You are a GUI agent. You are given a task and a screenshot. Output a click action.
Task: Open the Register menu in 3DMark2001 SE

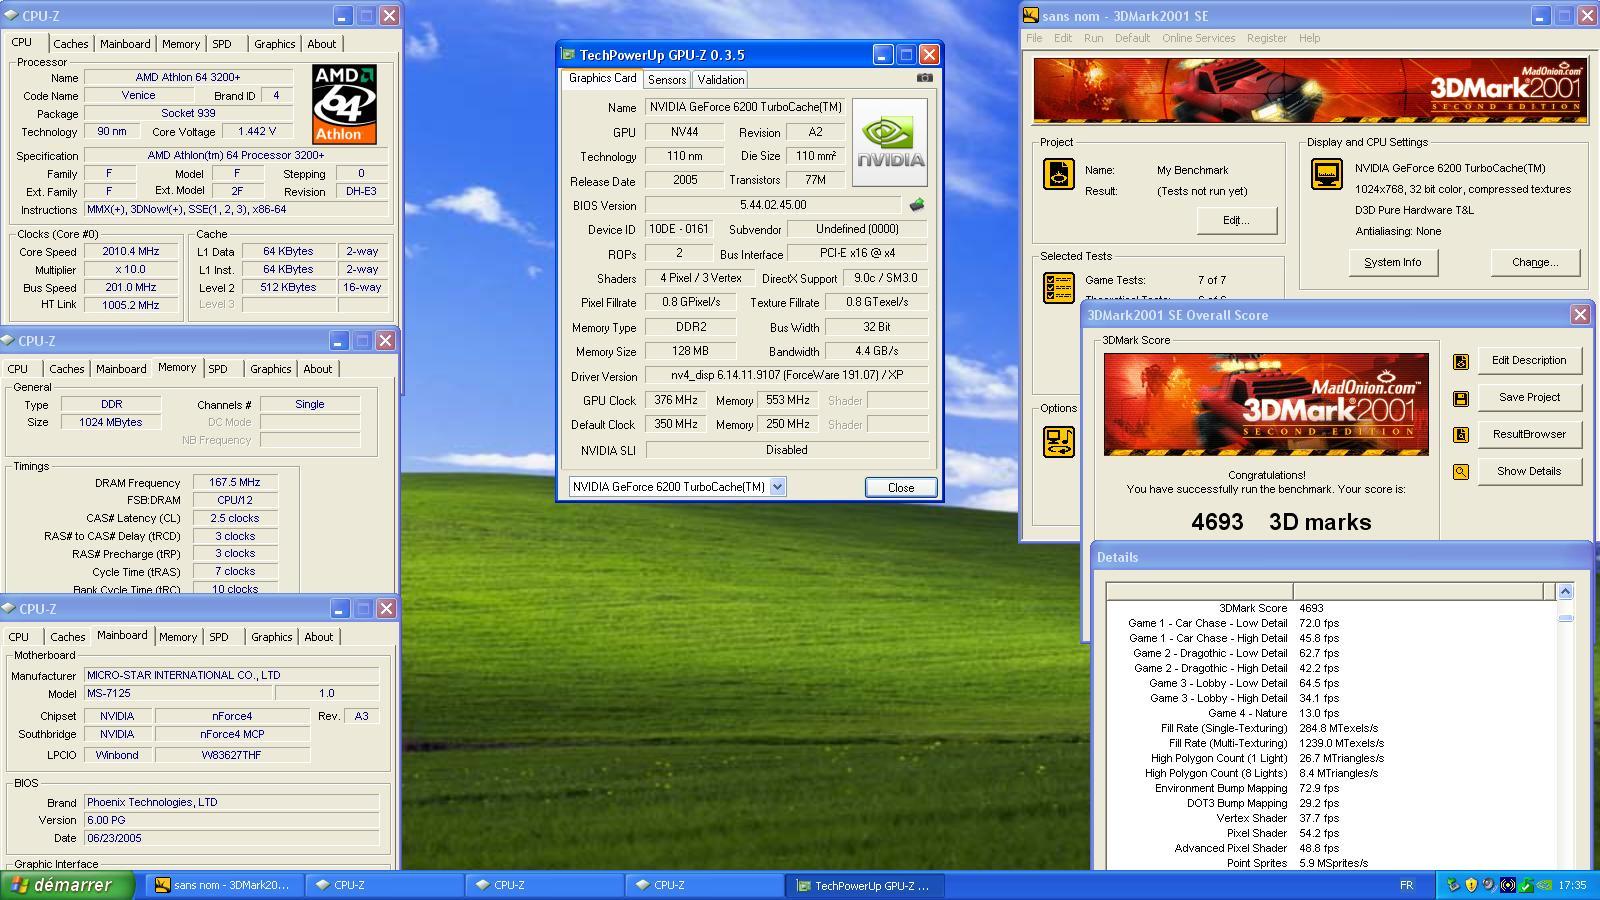tap(1266, 38)
